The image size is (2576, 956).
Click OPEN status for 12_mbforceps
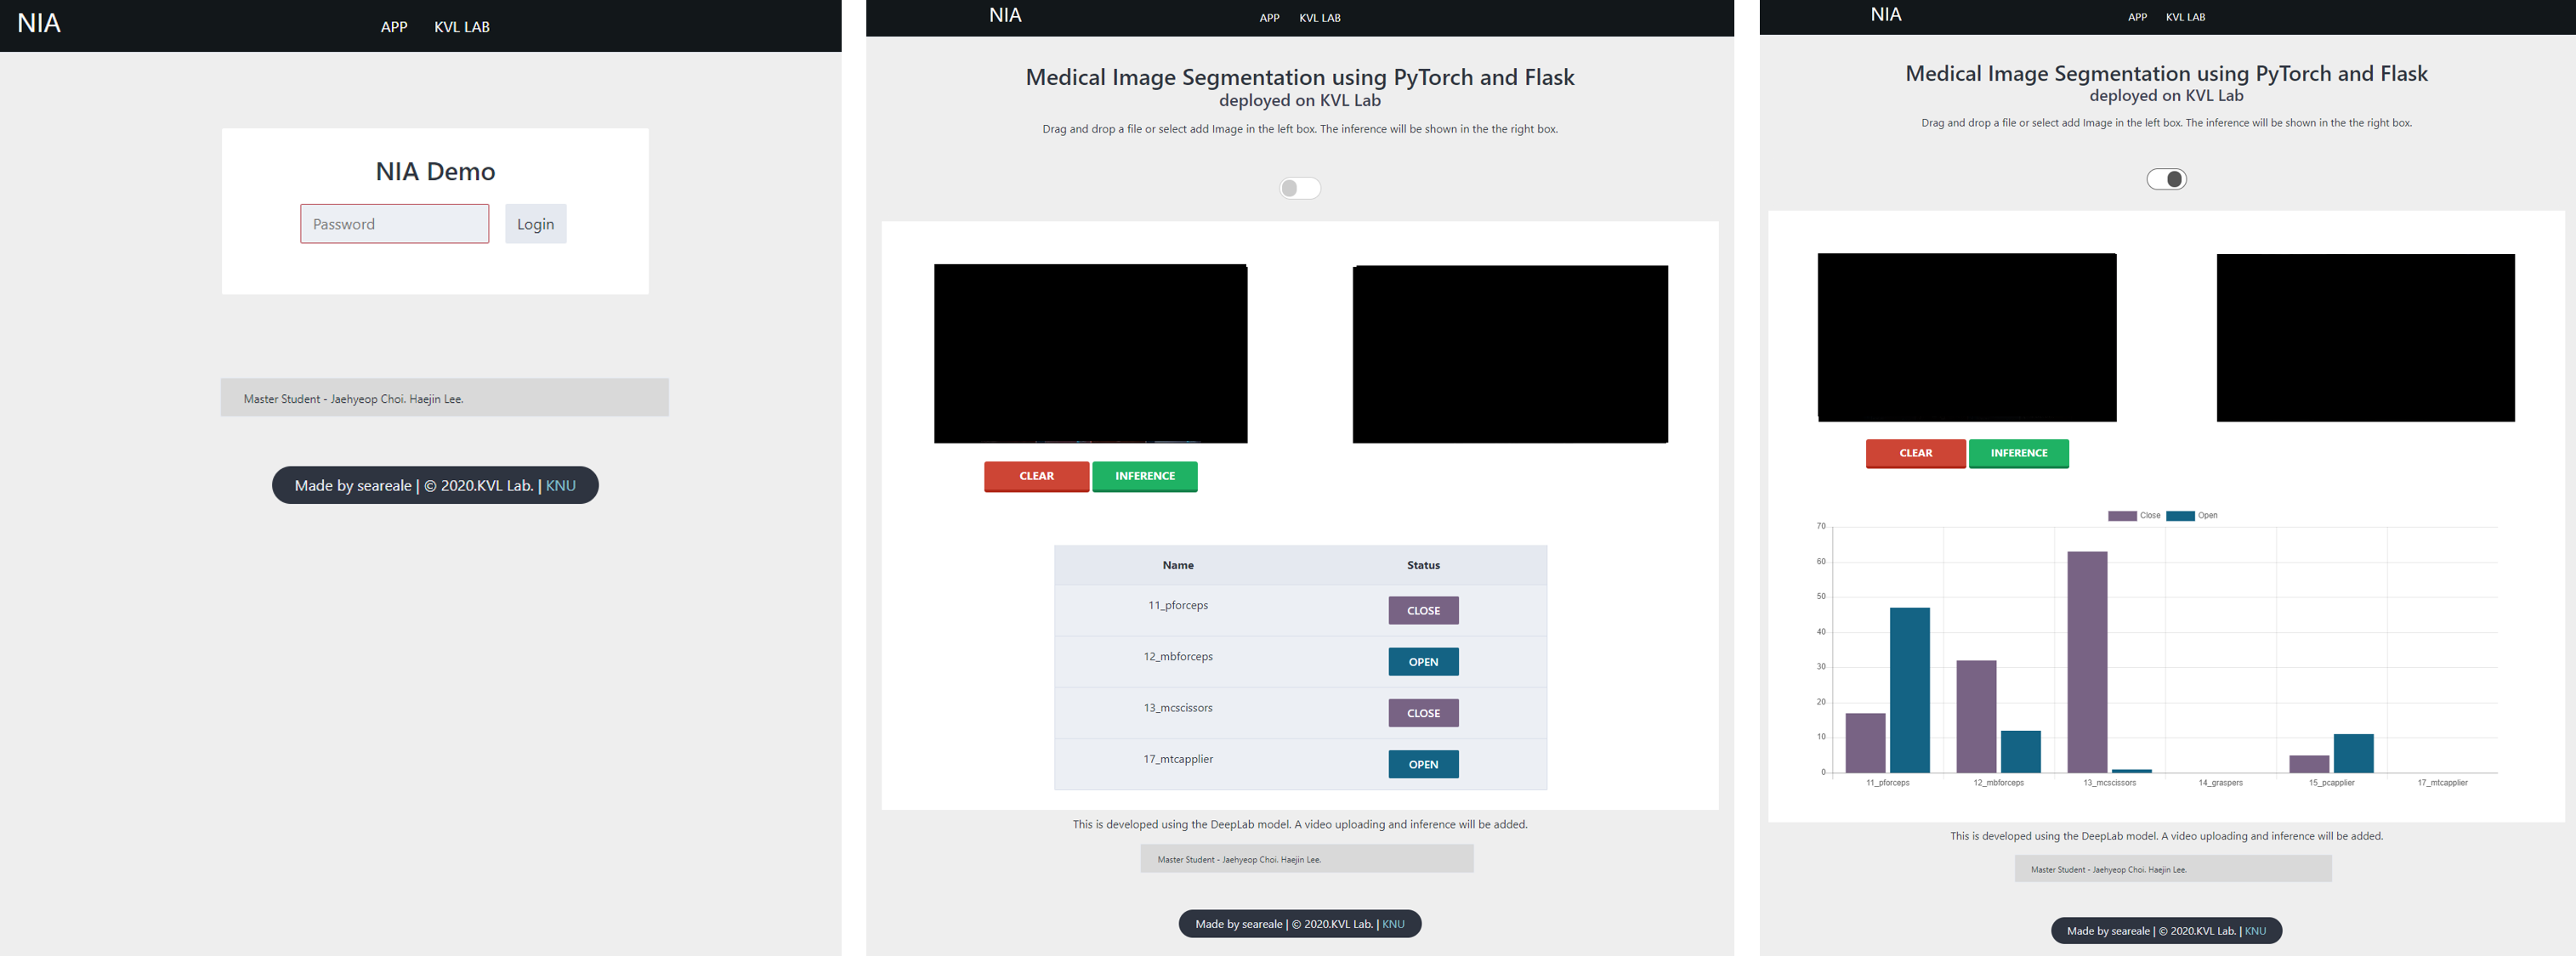[x=1423, y=661]
